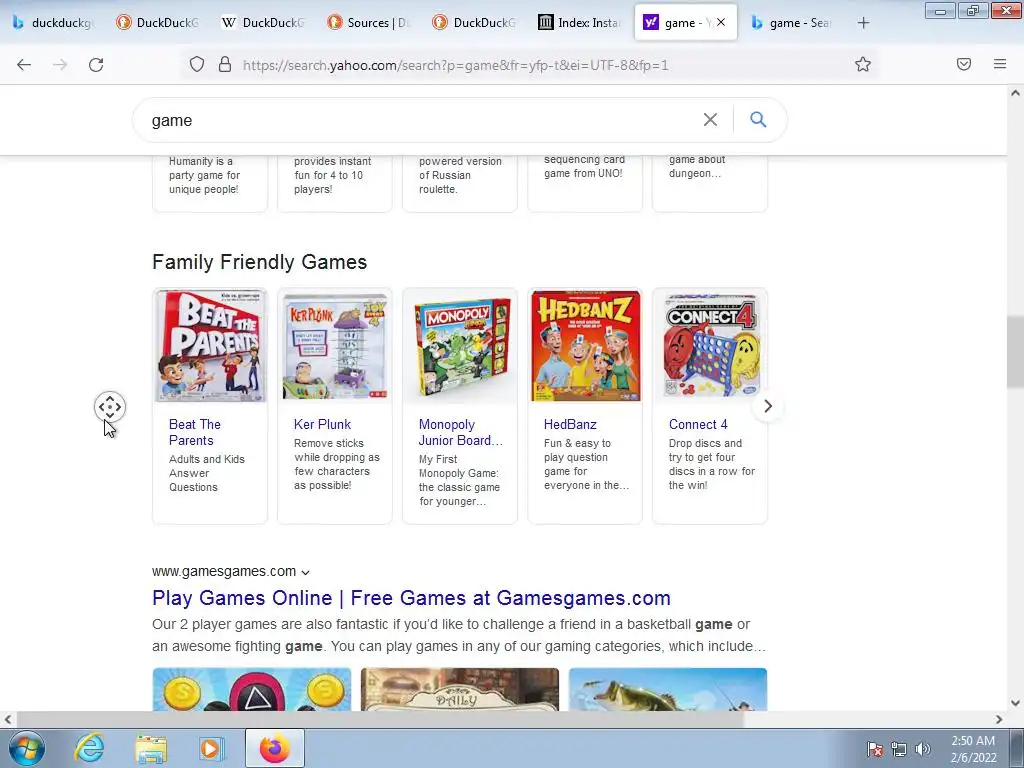Click the Firefox taskbar button

(275, 748)
